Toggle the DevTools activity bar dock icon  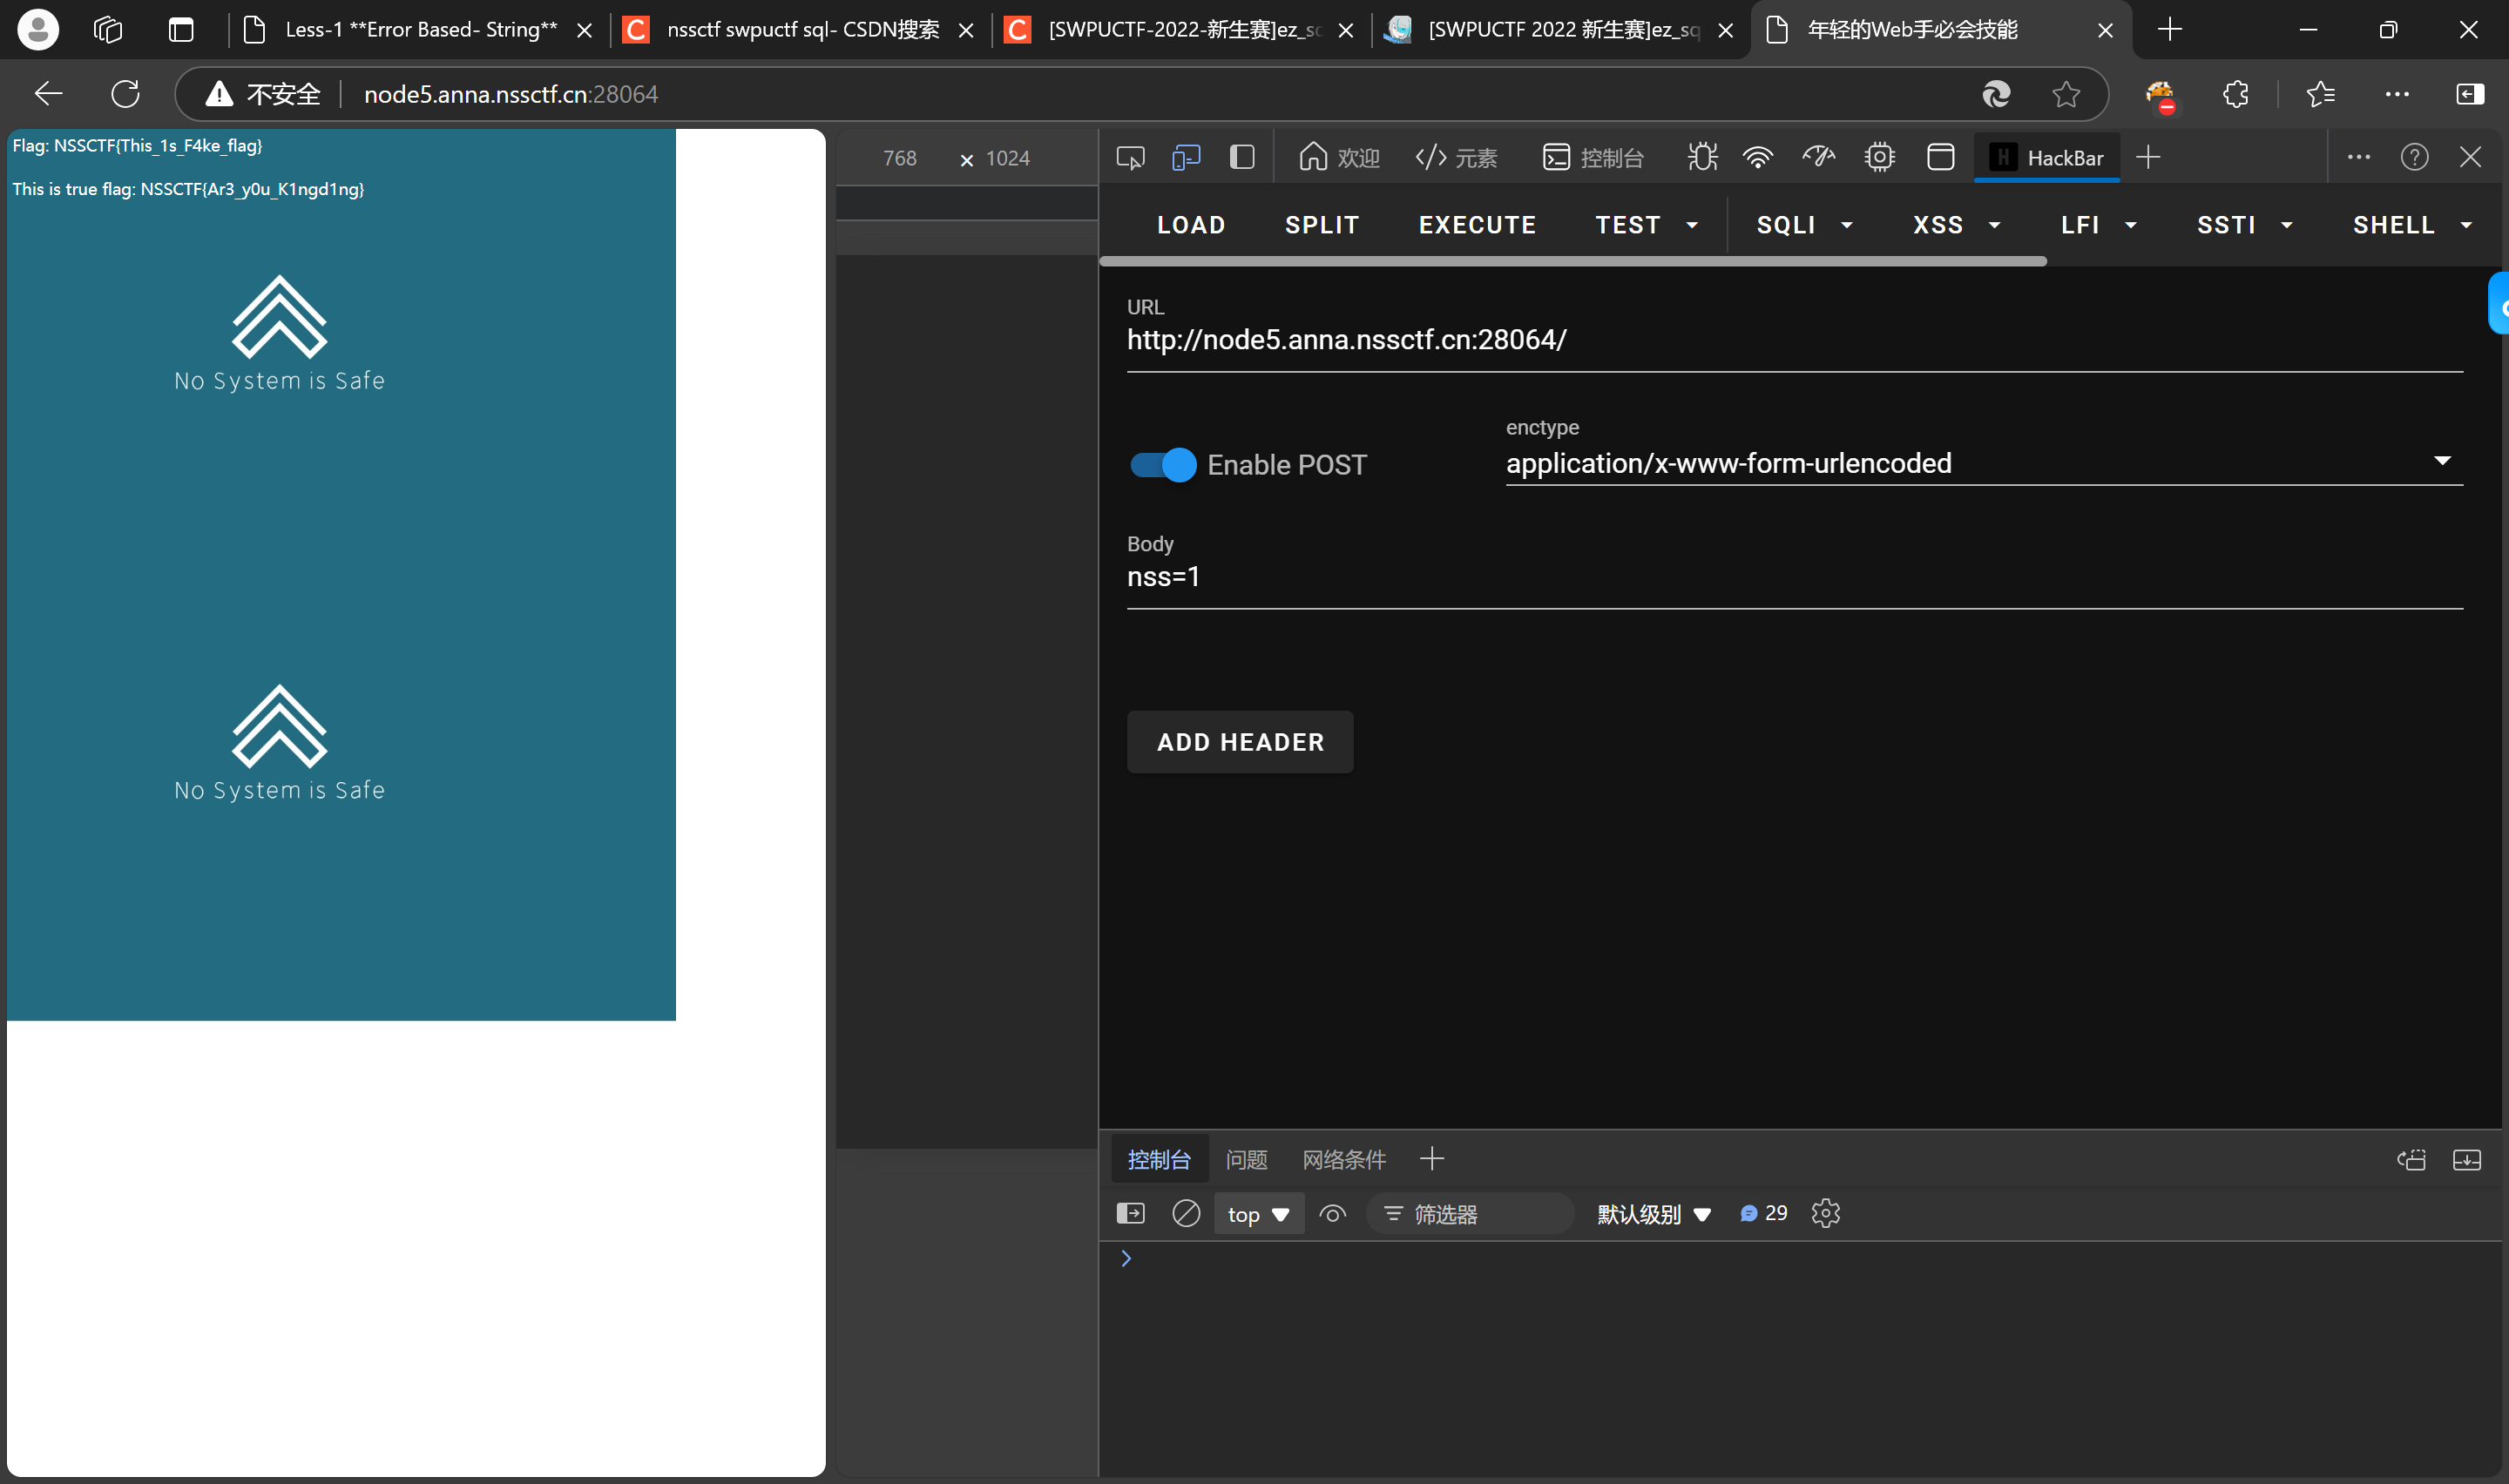click(1242, 157)
